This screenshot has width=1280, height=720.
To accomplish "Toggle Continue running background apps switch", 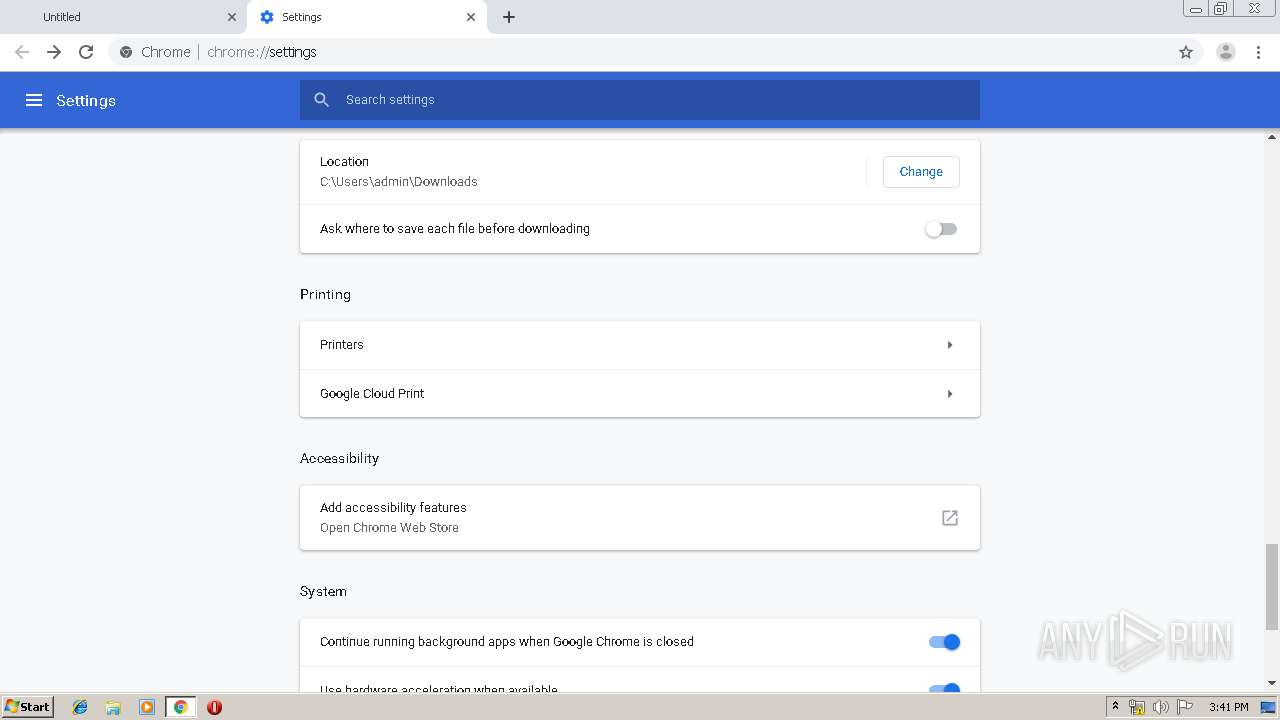I will point(944,642).
